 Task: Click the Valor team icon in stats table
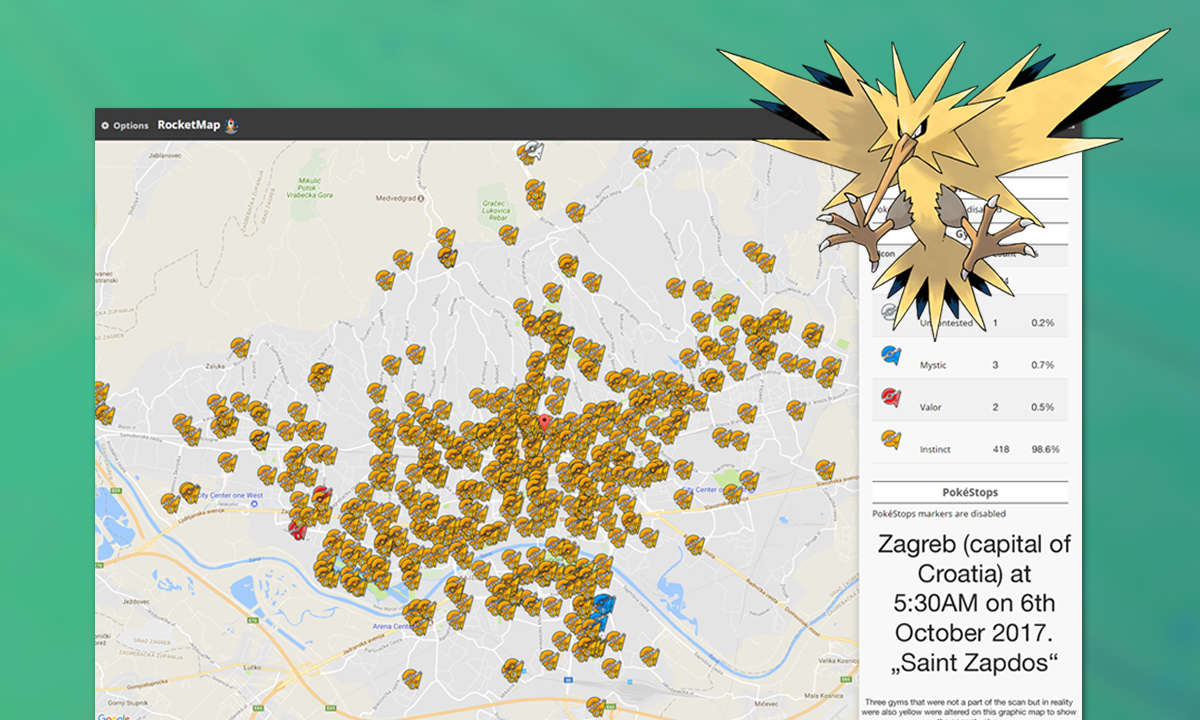pyautogui.click(x=890, y=398)
